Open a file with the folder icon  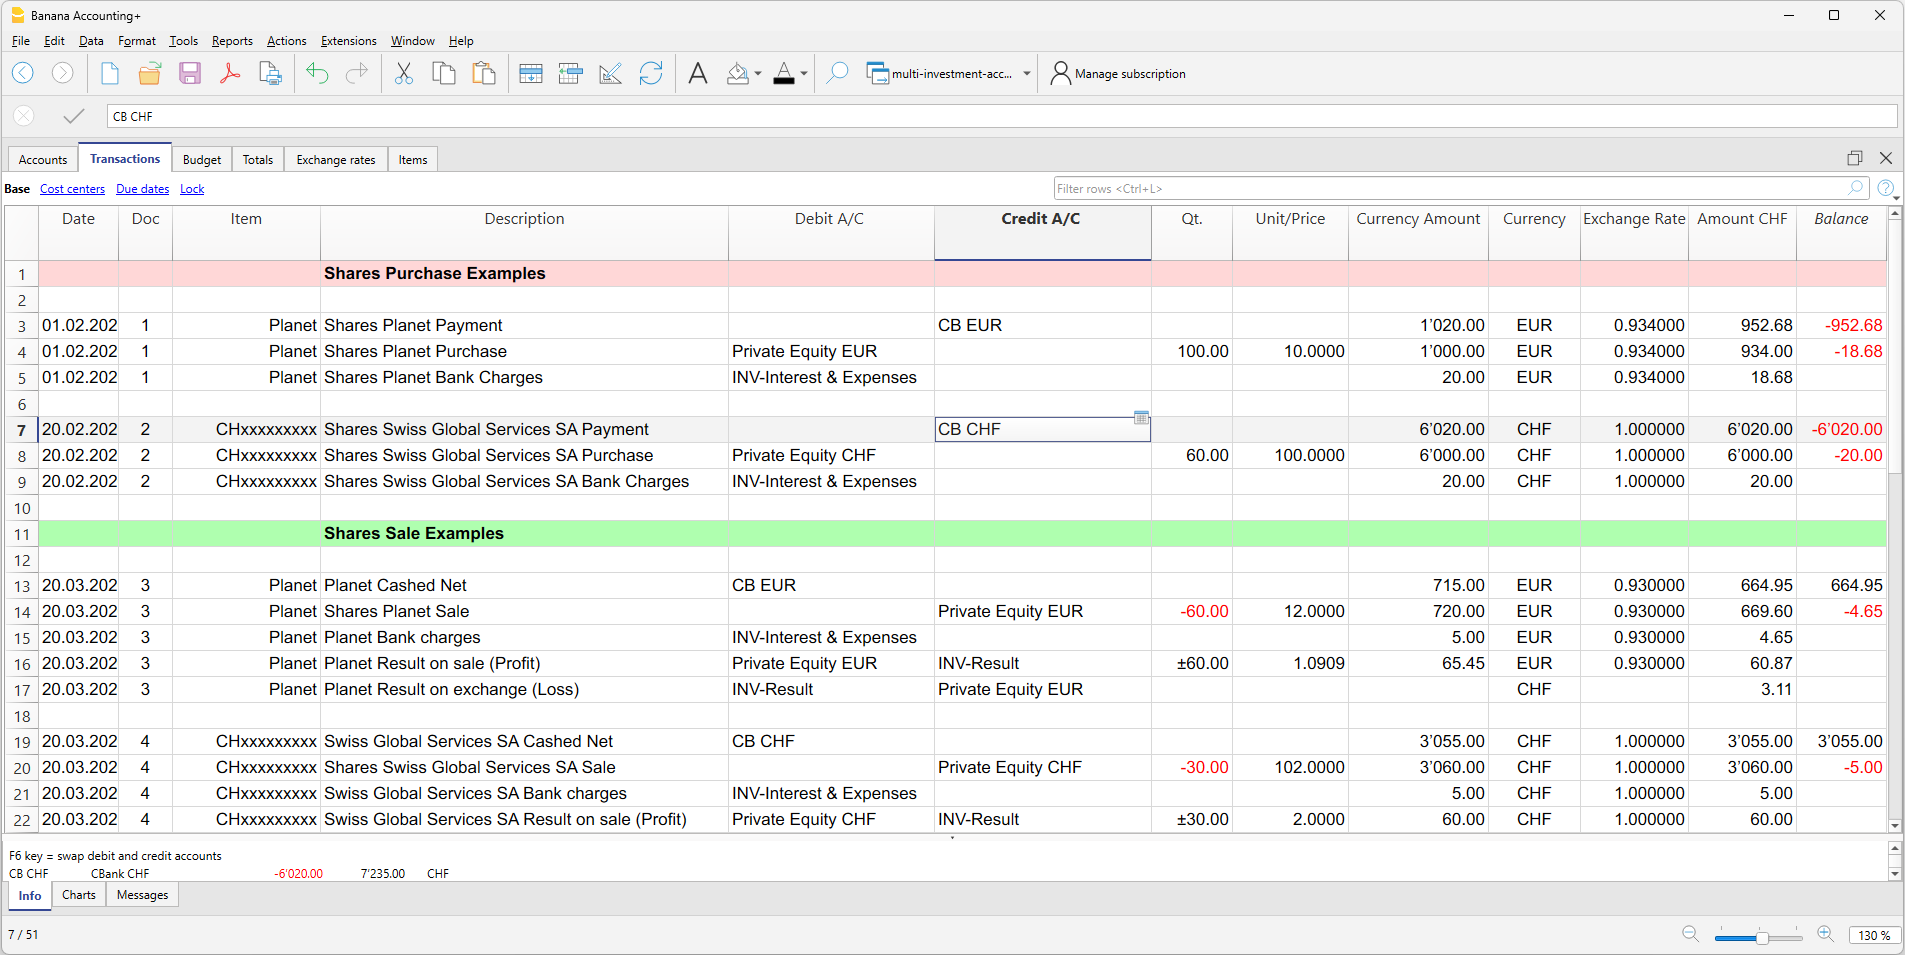150,73
